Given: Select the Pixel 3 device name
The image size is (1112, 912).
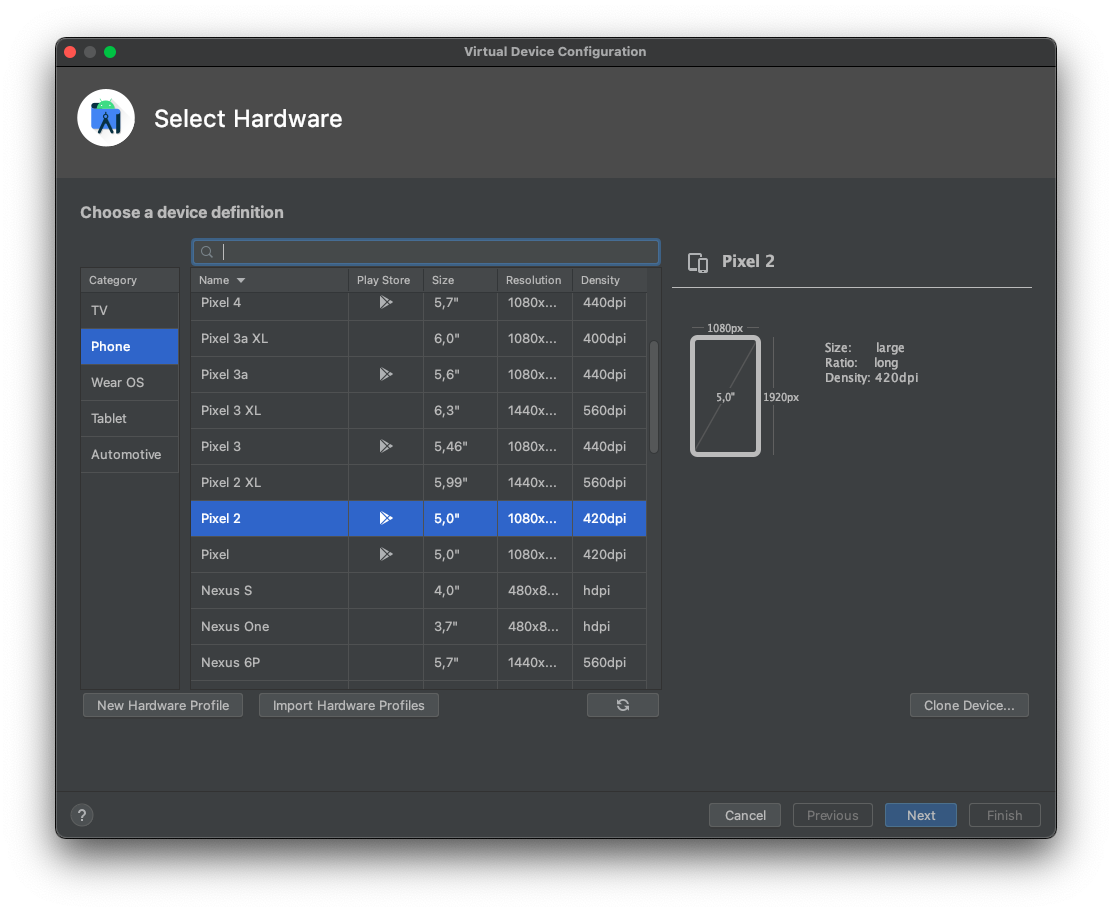Looking at the screenshot, I should click(221, 447).
